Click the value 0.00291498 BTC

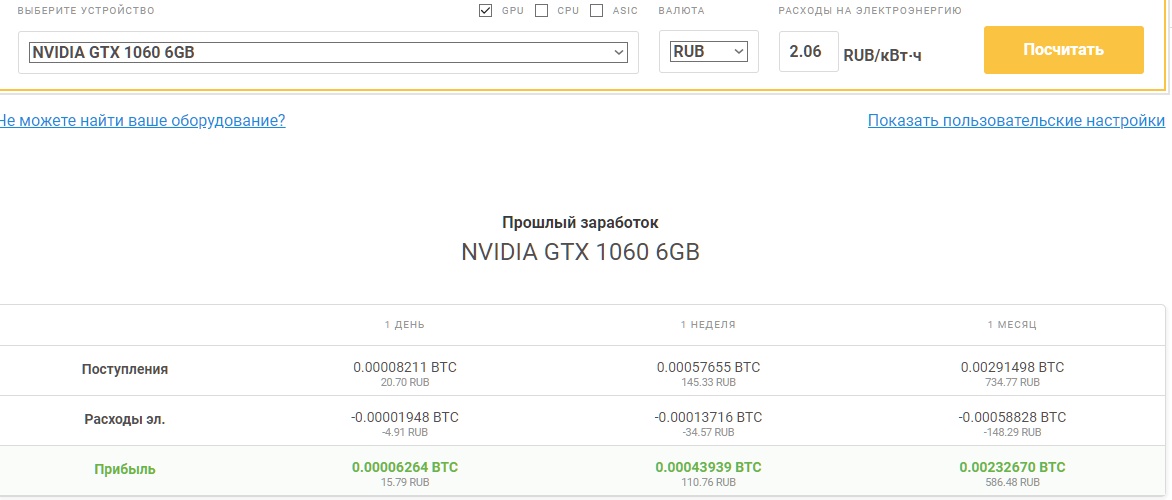pos(1012,367)
